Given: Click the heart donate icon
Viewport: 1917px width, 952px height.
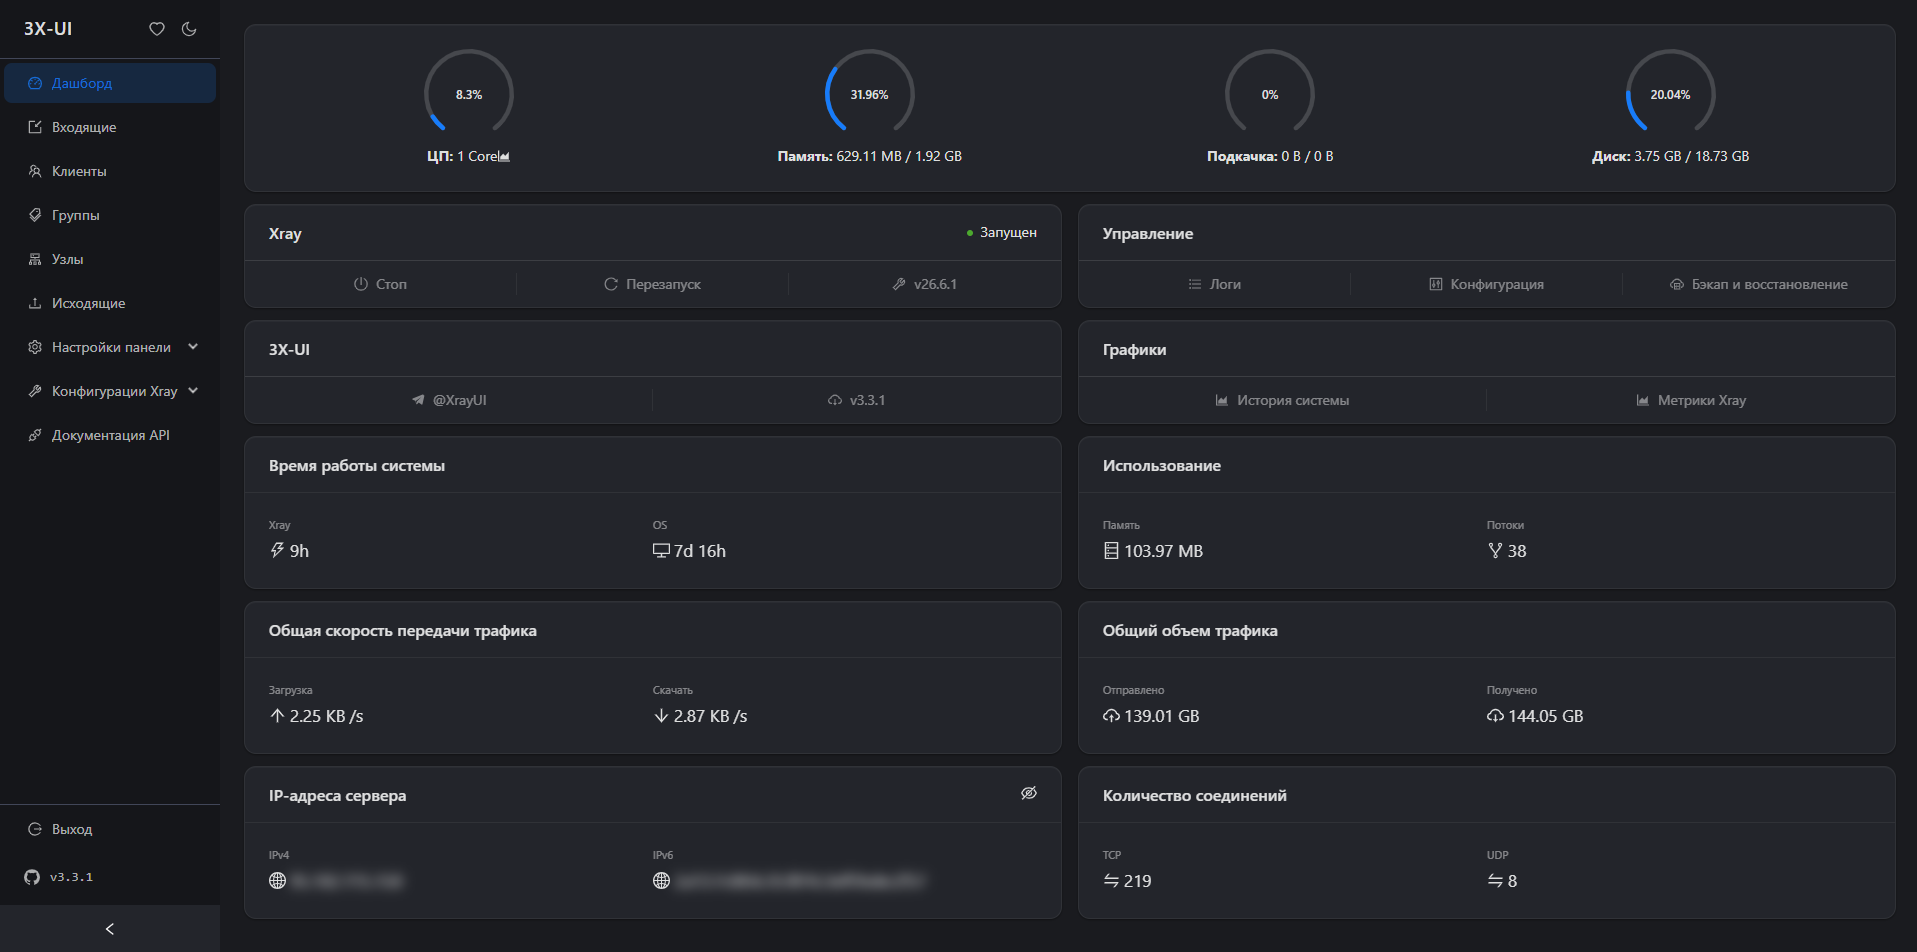Looking at the screenshot, I should 157,29.
